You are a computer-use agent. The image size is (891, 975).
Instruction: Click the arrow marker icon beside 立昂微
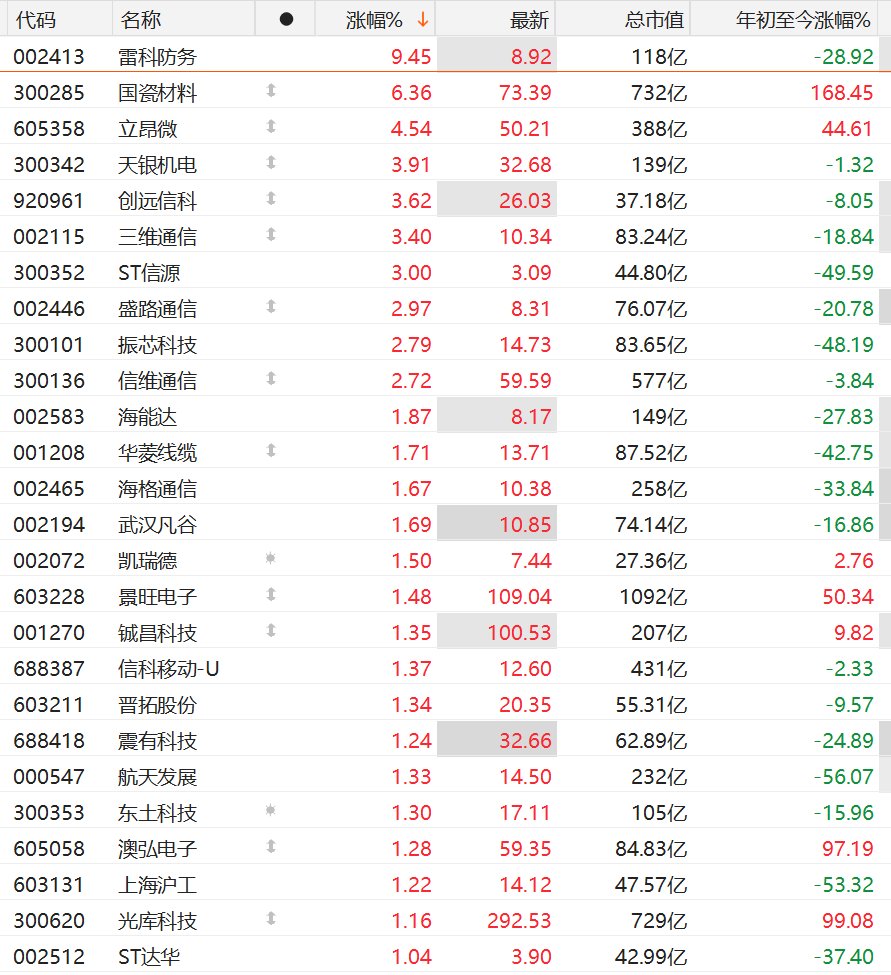[270, 127]
